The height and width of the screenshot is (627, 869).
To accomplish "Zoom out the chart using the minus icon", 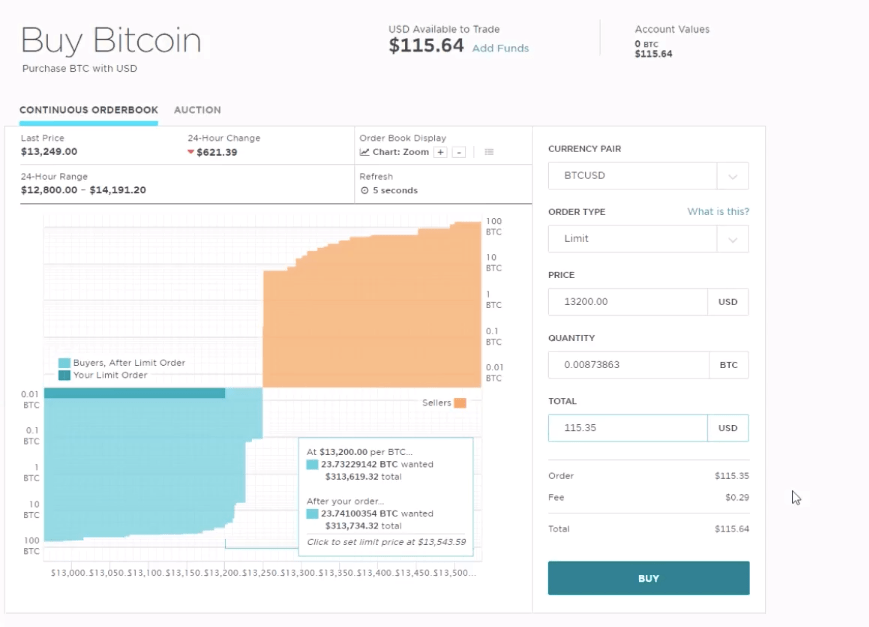I will [459, 152].
